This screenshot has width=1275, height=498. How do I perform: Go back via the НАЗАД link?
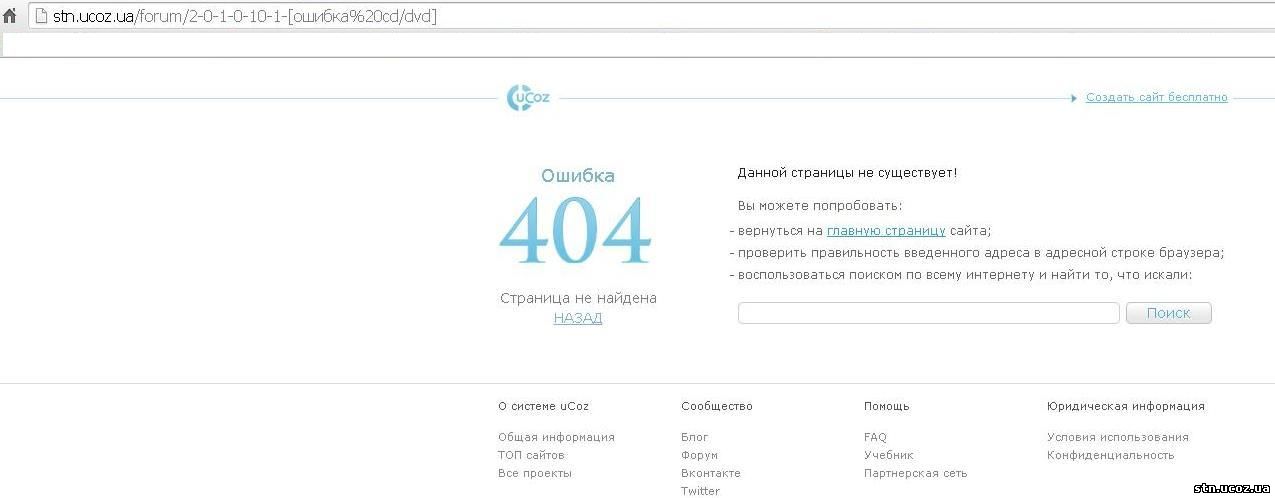[x=578, y=318]
